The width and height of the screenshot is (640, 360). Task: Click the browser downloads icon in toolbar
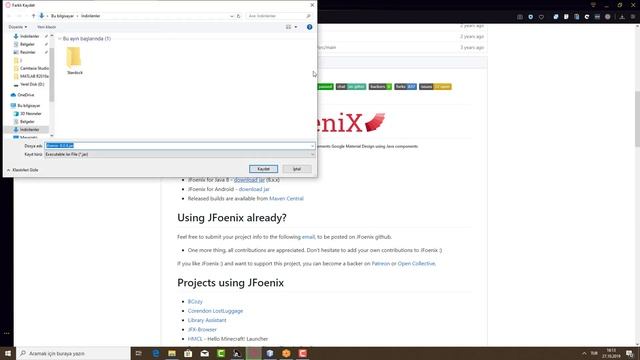622,17
